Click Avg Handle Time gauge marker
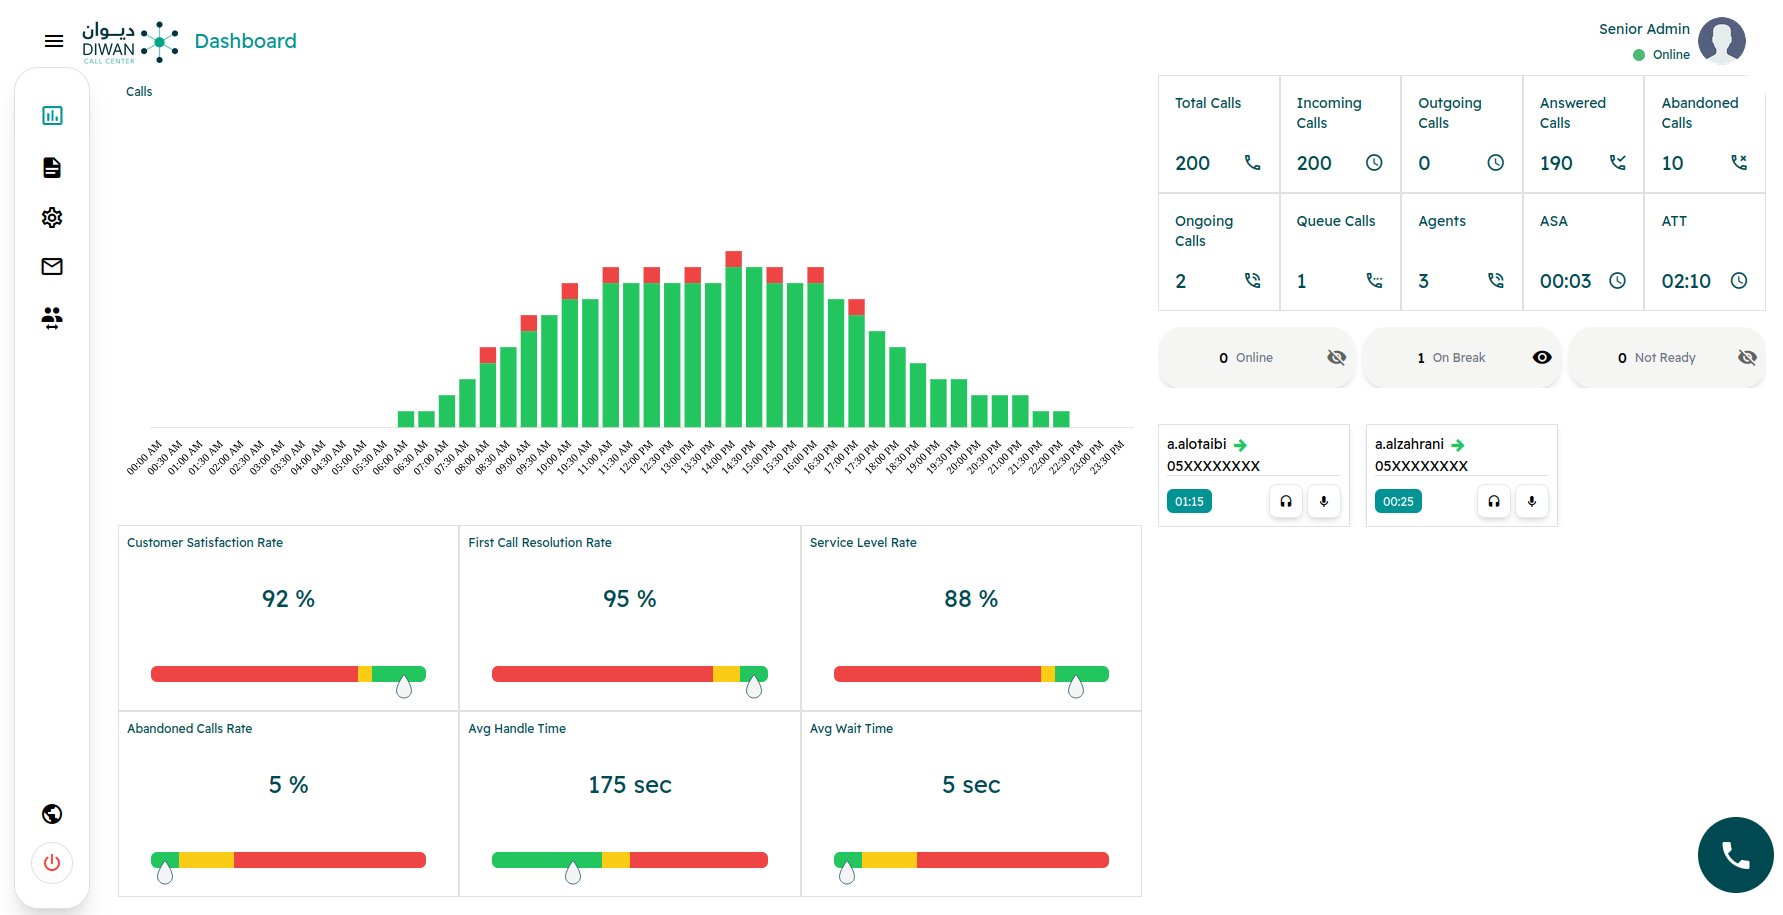 (573, 872)
